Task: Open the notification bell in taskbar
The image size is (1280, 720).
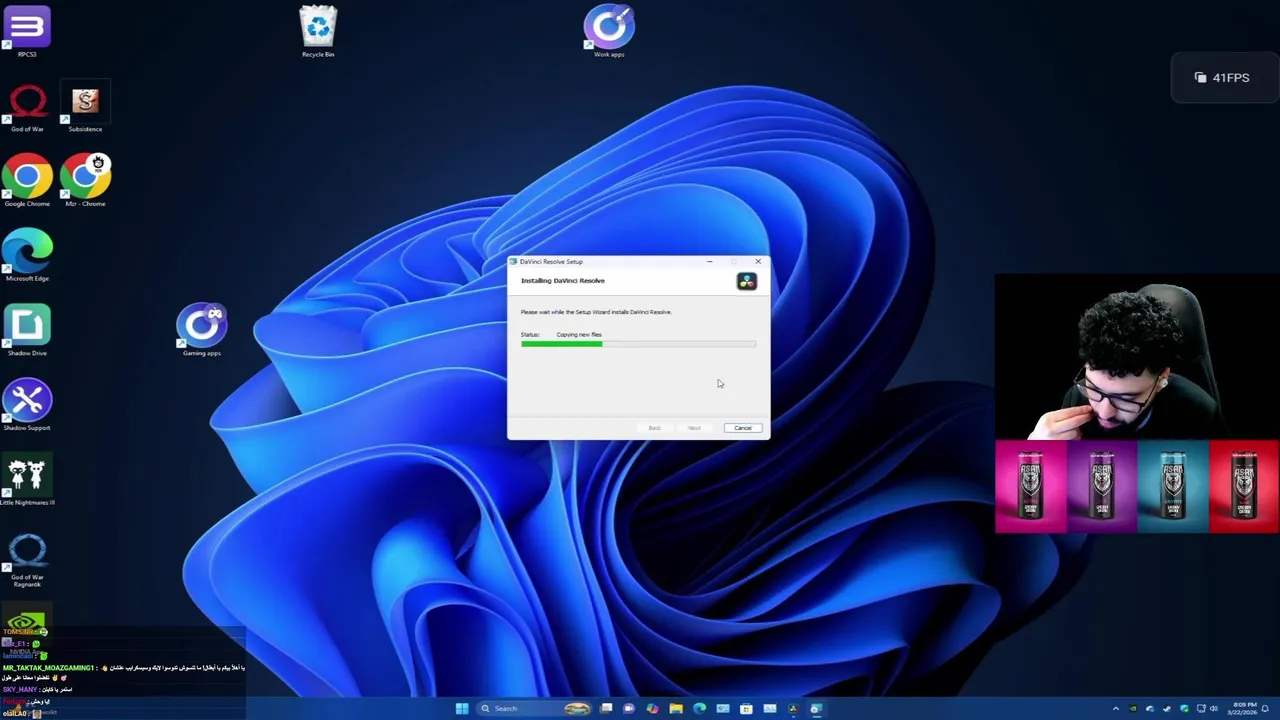Action: 1265,709
